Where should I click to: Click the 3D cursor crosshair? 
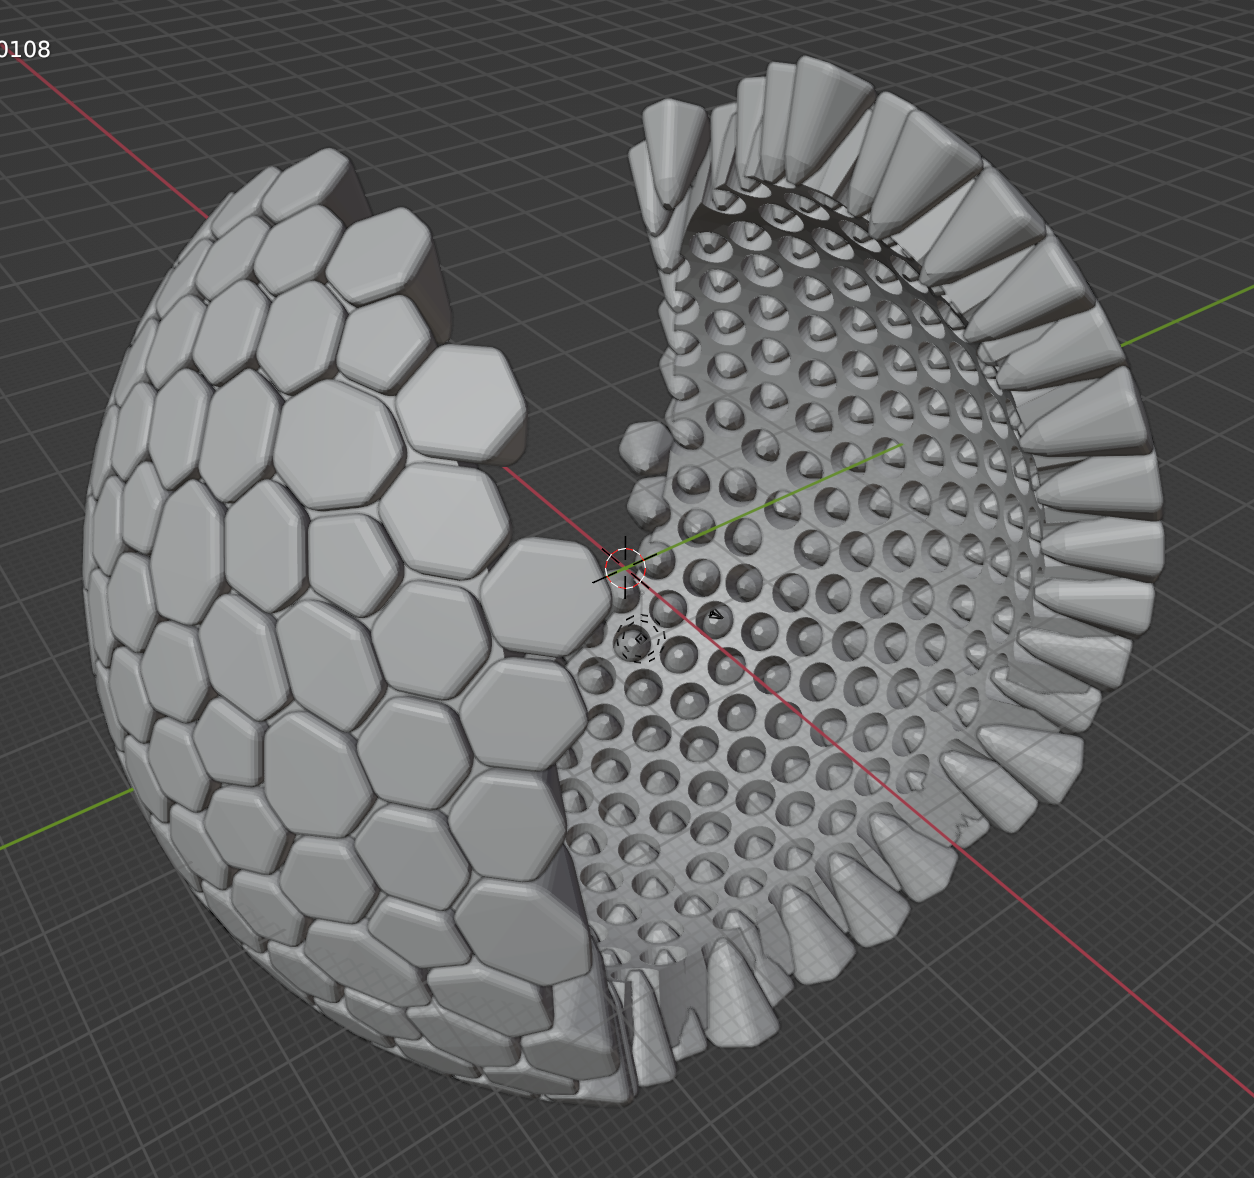click(x=625, y=567)
